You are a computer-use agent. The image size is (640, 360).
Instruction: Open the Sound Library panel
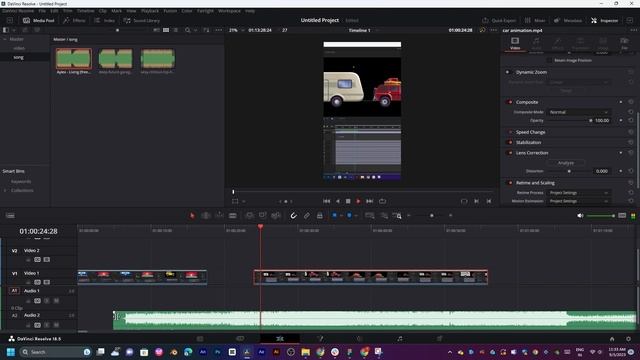pyautogui.click(x=142, y=20)
